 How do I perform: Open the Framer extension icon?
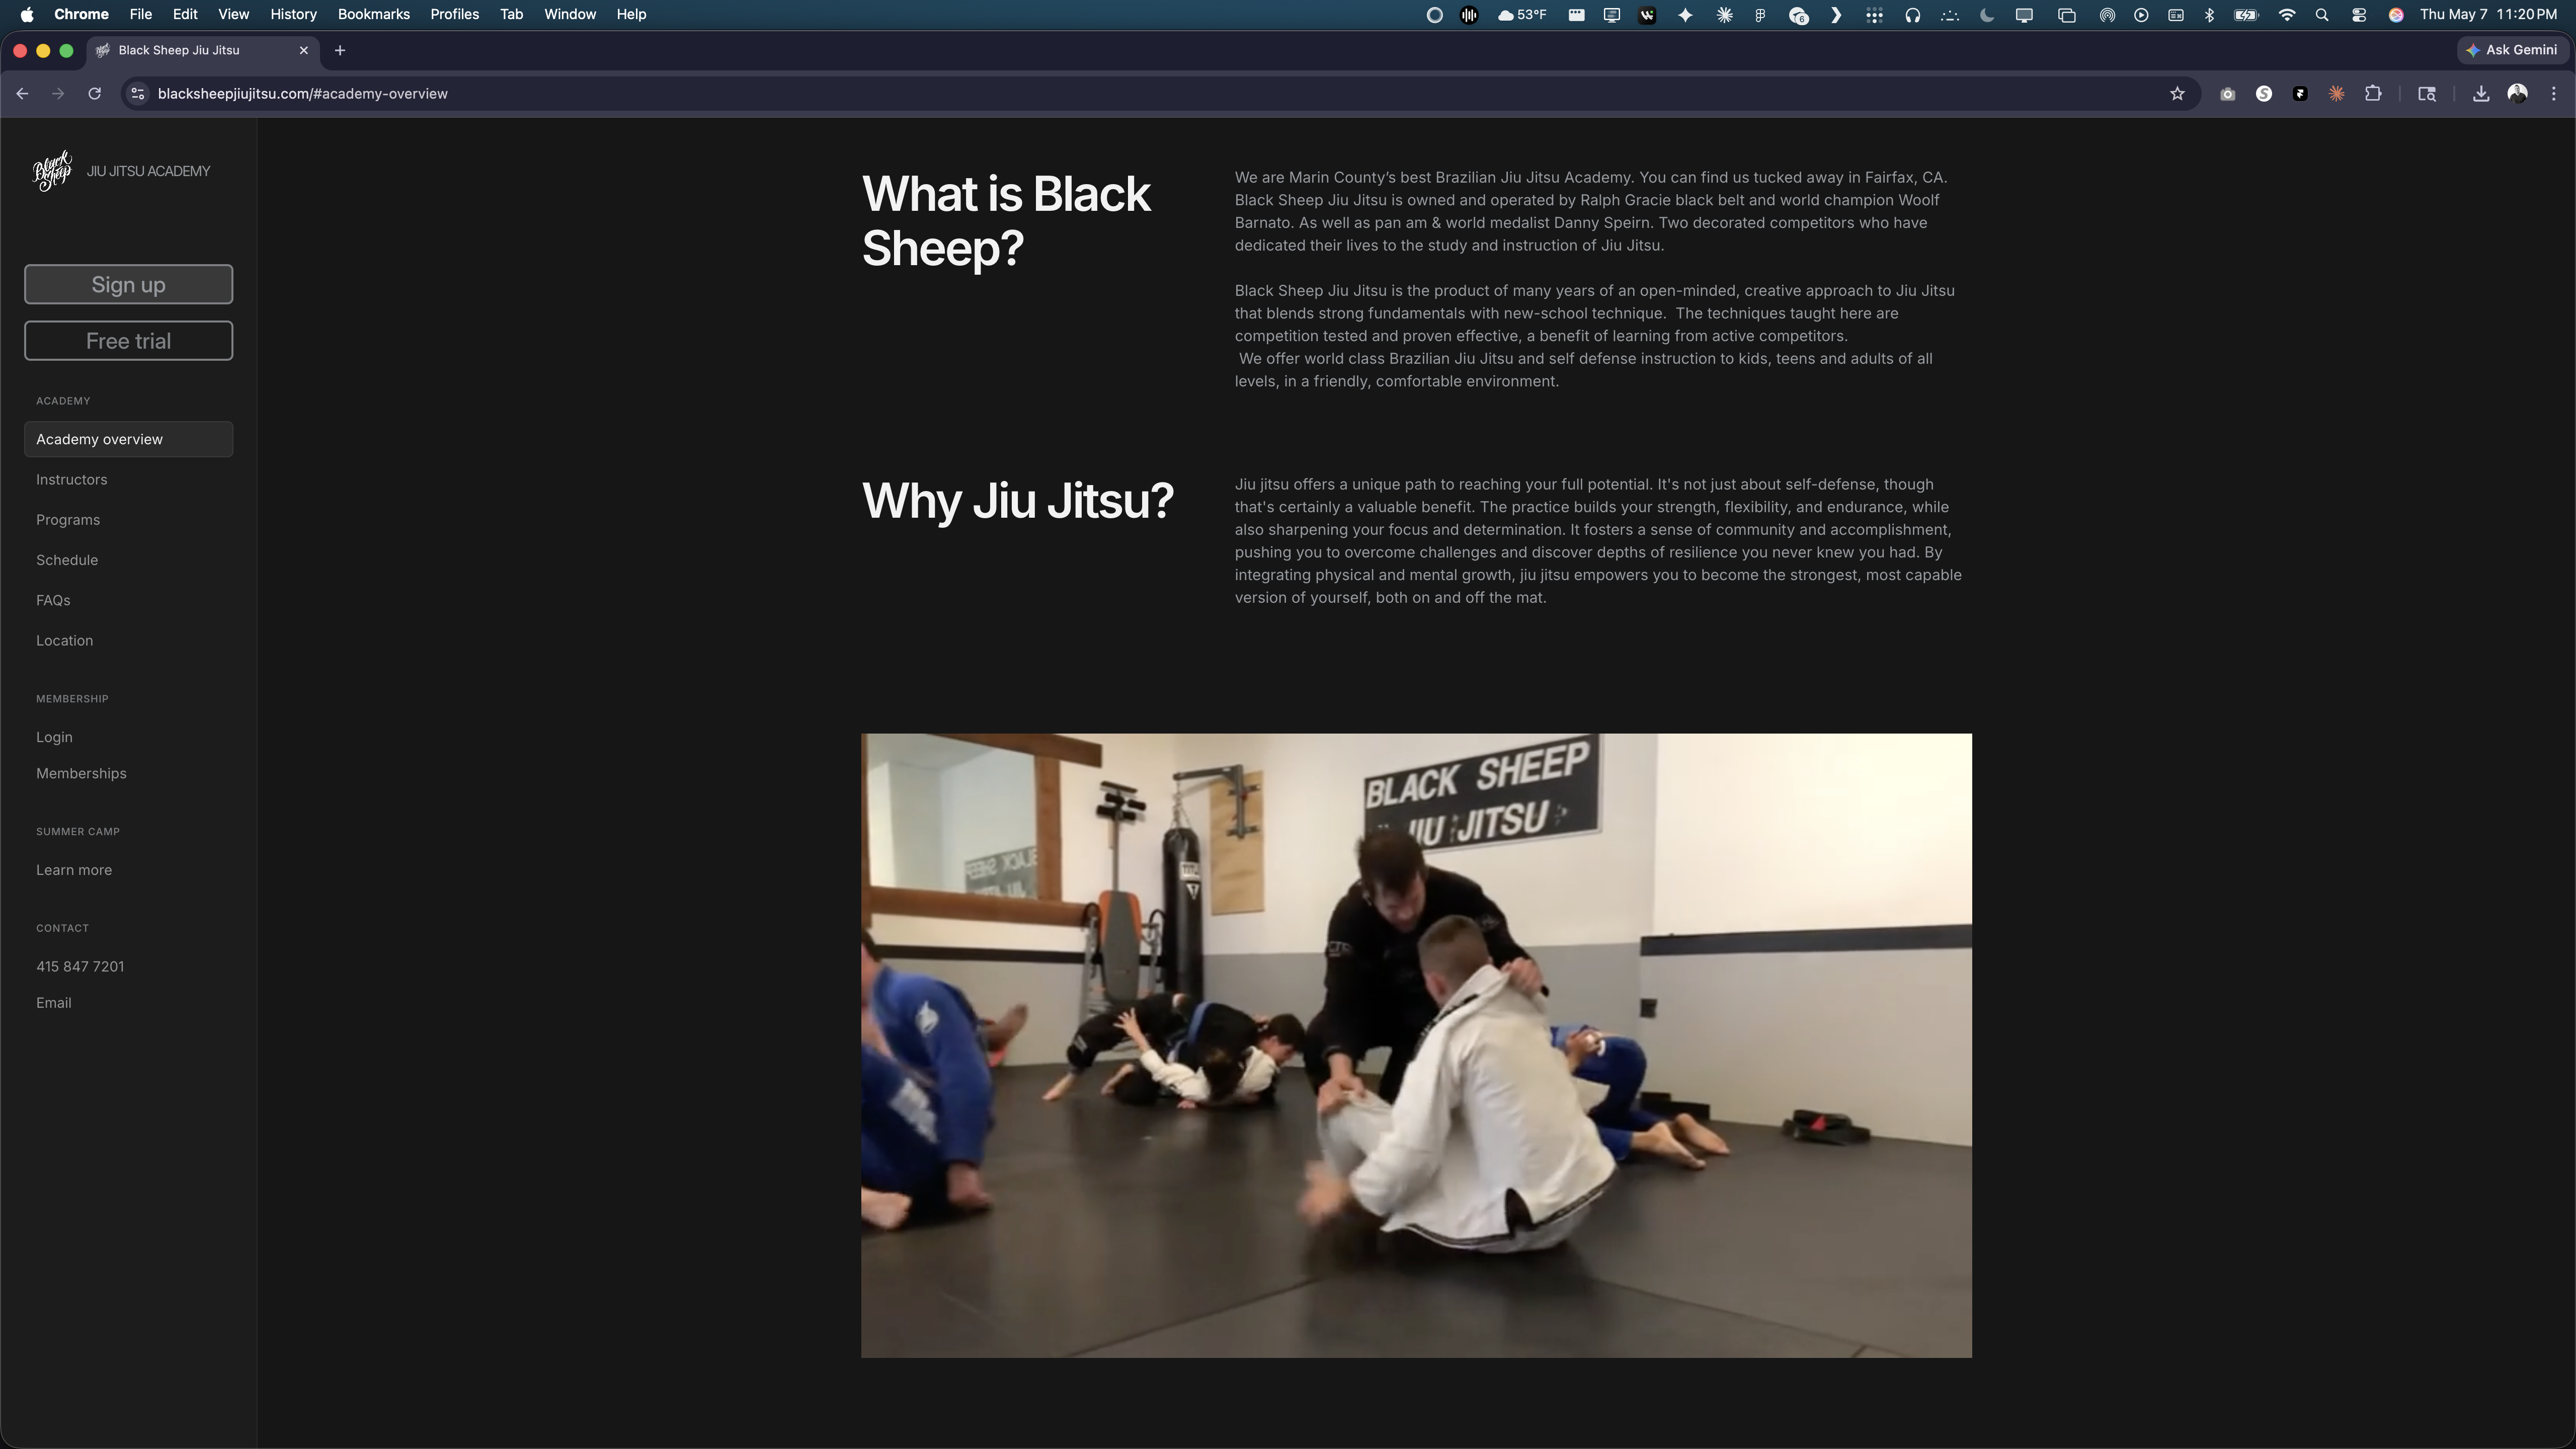coord(2300,94)
